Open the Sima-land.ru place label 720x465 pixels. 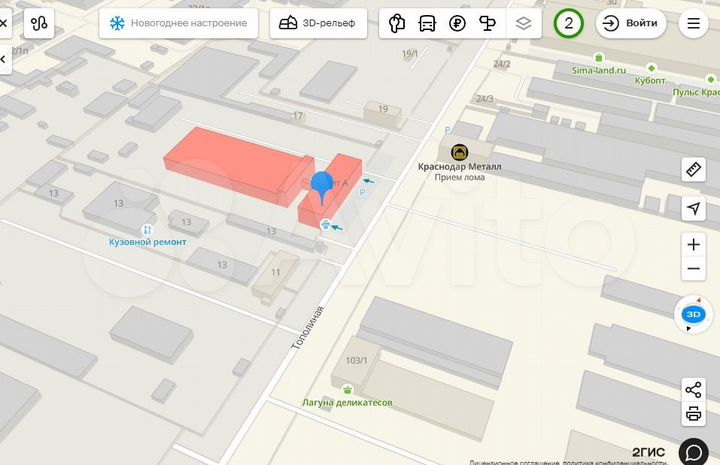tap(598, 70)
